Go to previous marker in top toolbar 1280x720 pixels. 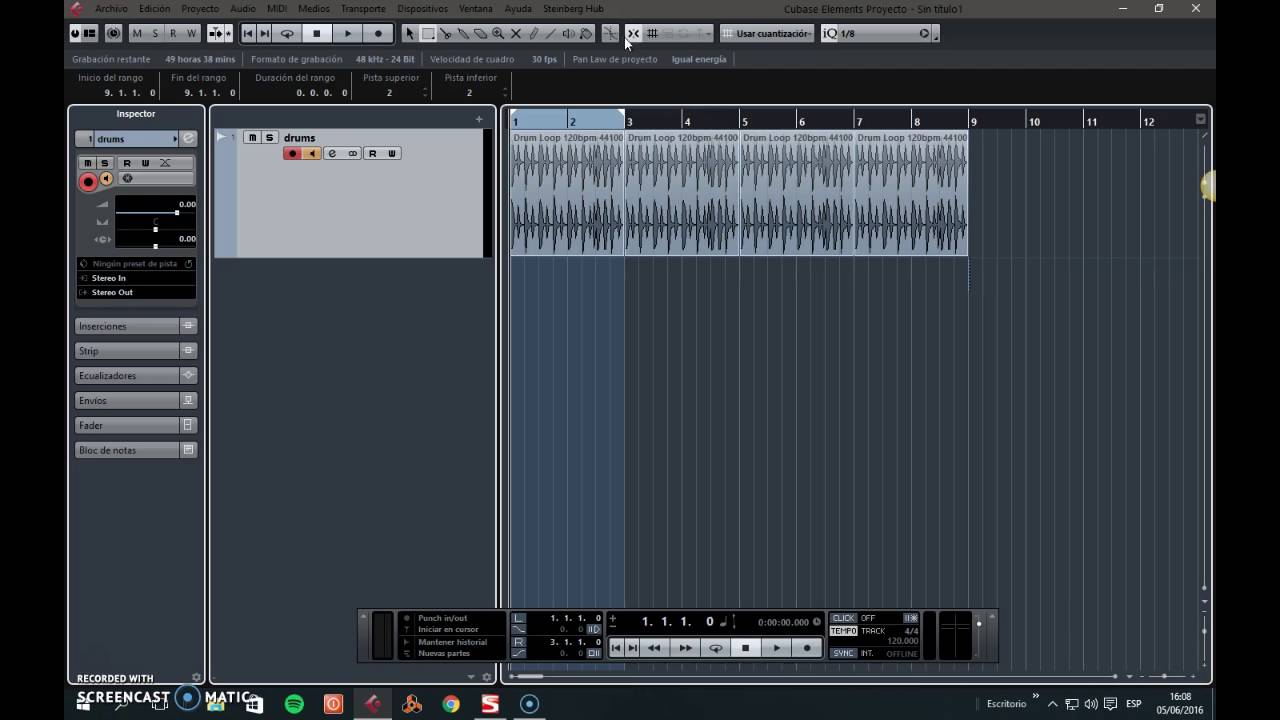(248, 33)
